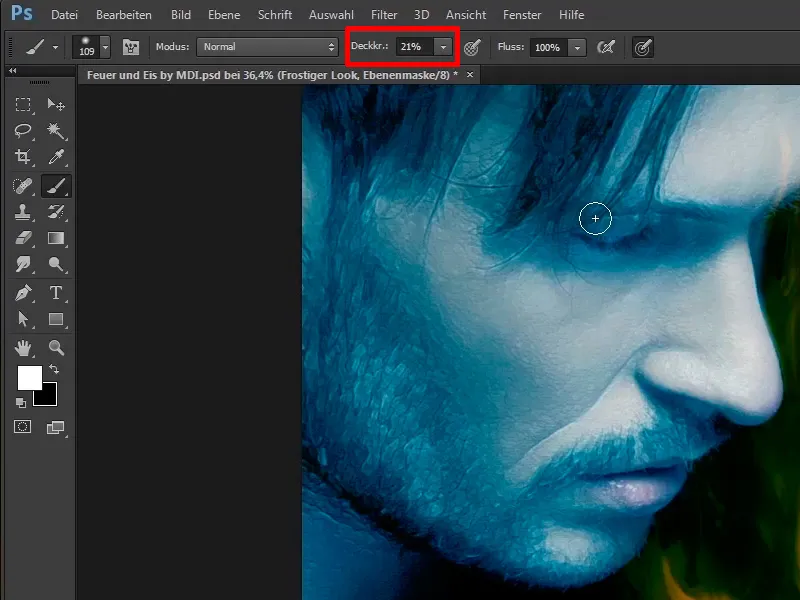This screenshot has height=600, width=800.
Task: Click the Deckkr. 21% value field
Action: 415,47
